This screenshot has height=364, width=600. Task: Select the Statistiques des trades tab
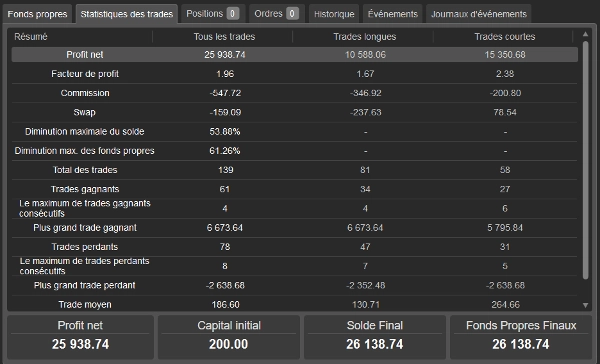(127, 14)
